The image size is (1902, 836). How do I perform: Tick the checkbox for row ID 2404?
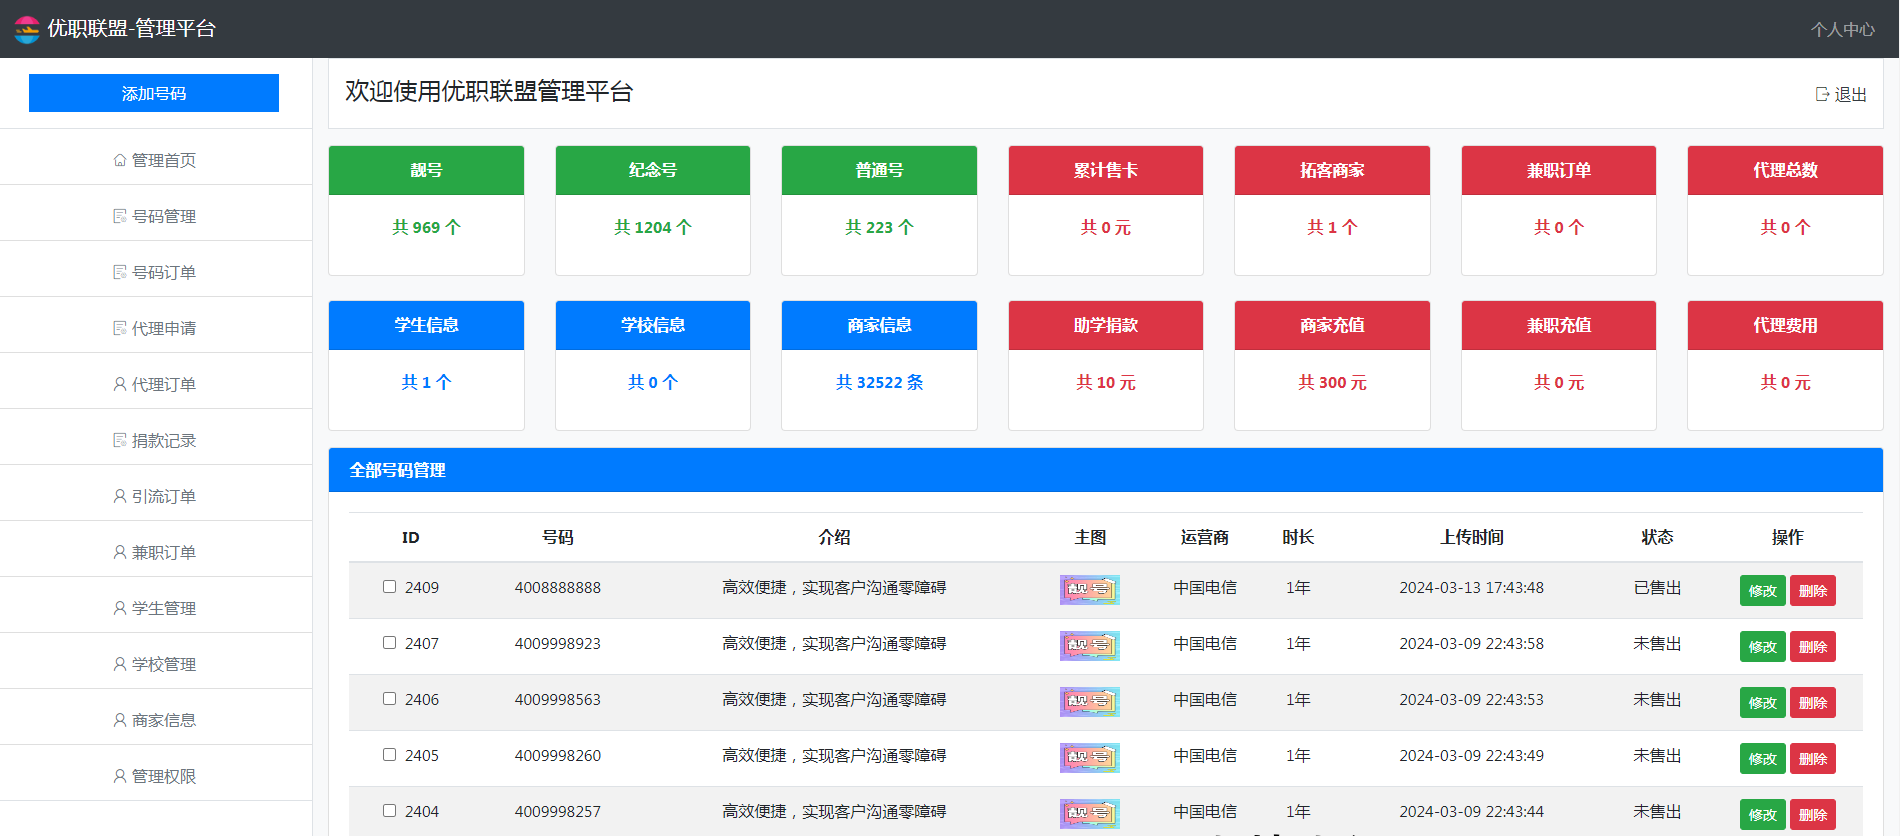point(389,811)
